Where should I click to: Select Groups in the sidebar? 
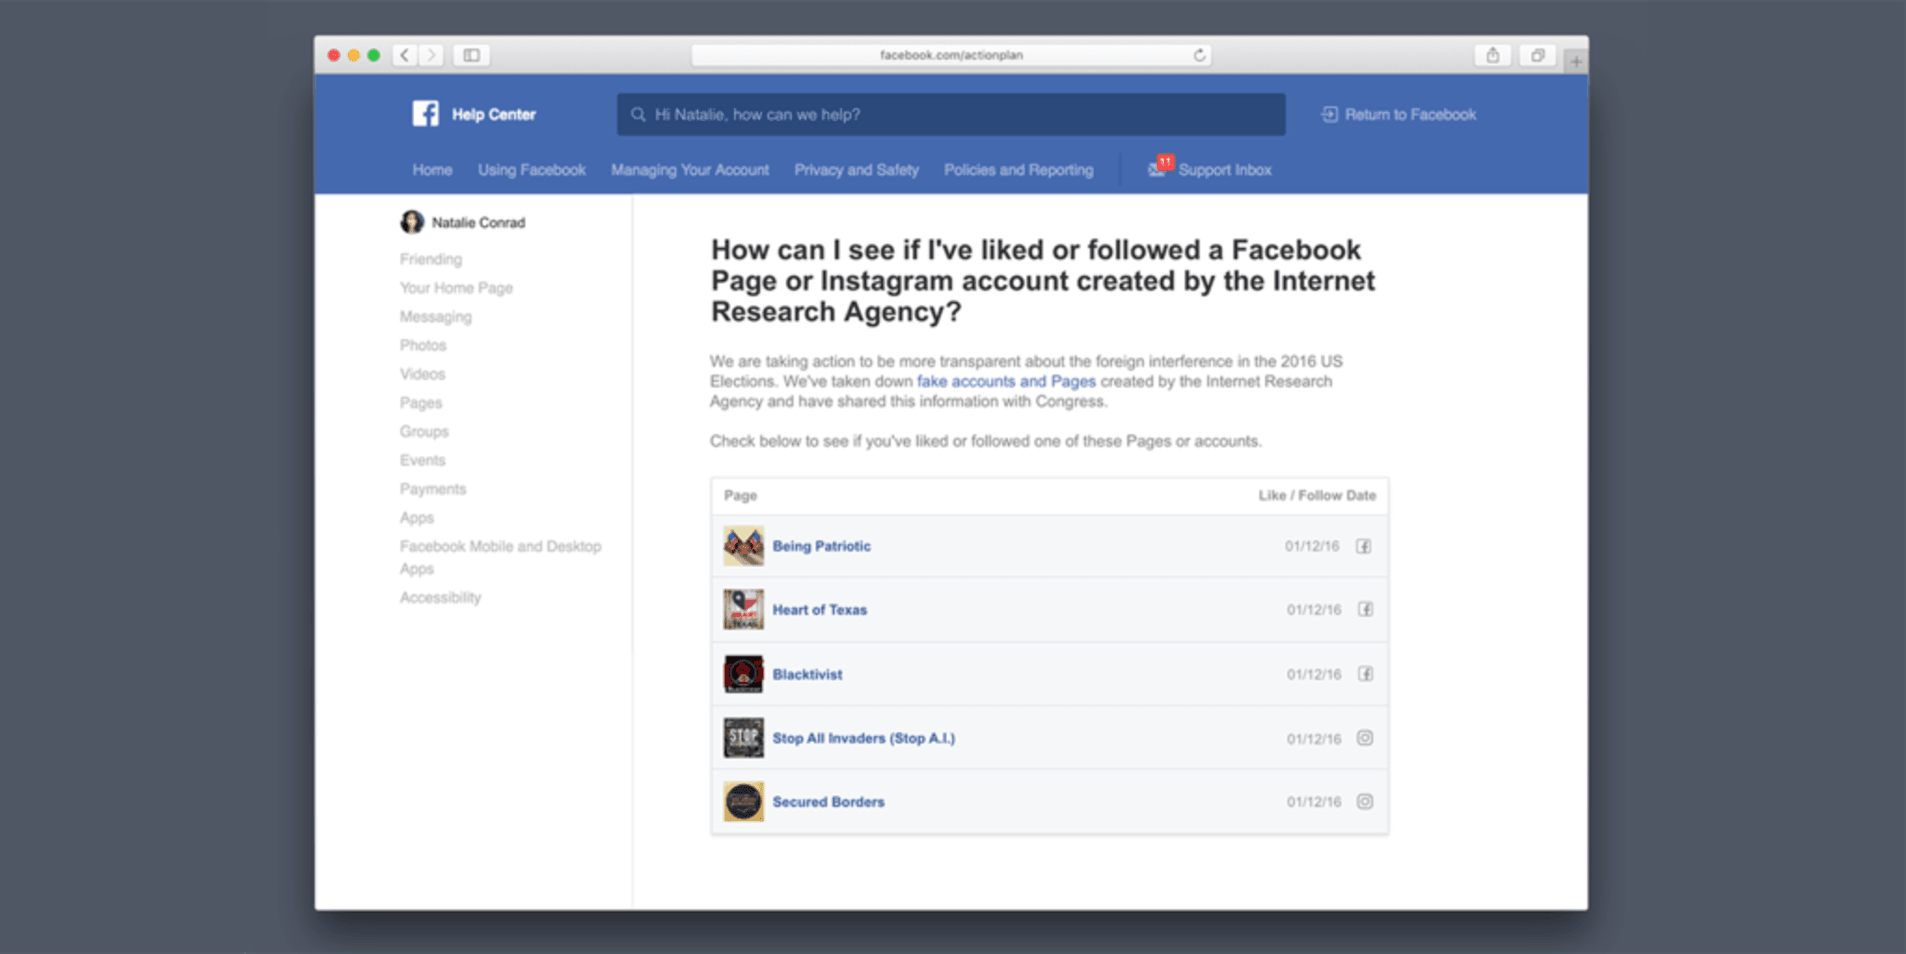coord(424,431)
